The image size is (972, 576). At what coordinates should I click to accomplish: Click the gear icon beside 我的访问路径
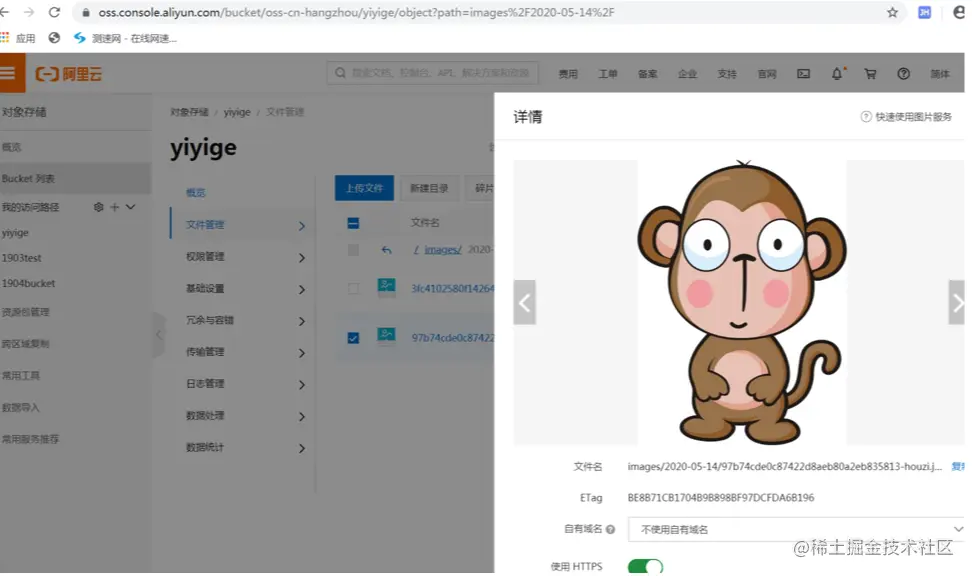pos(98,207)
